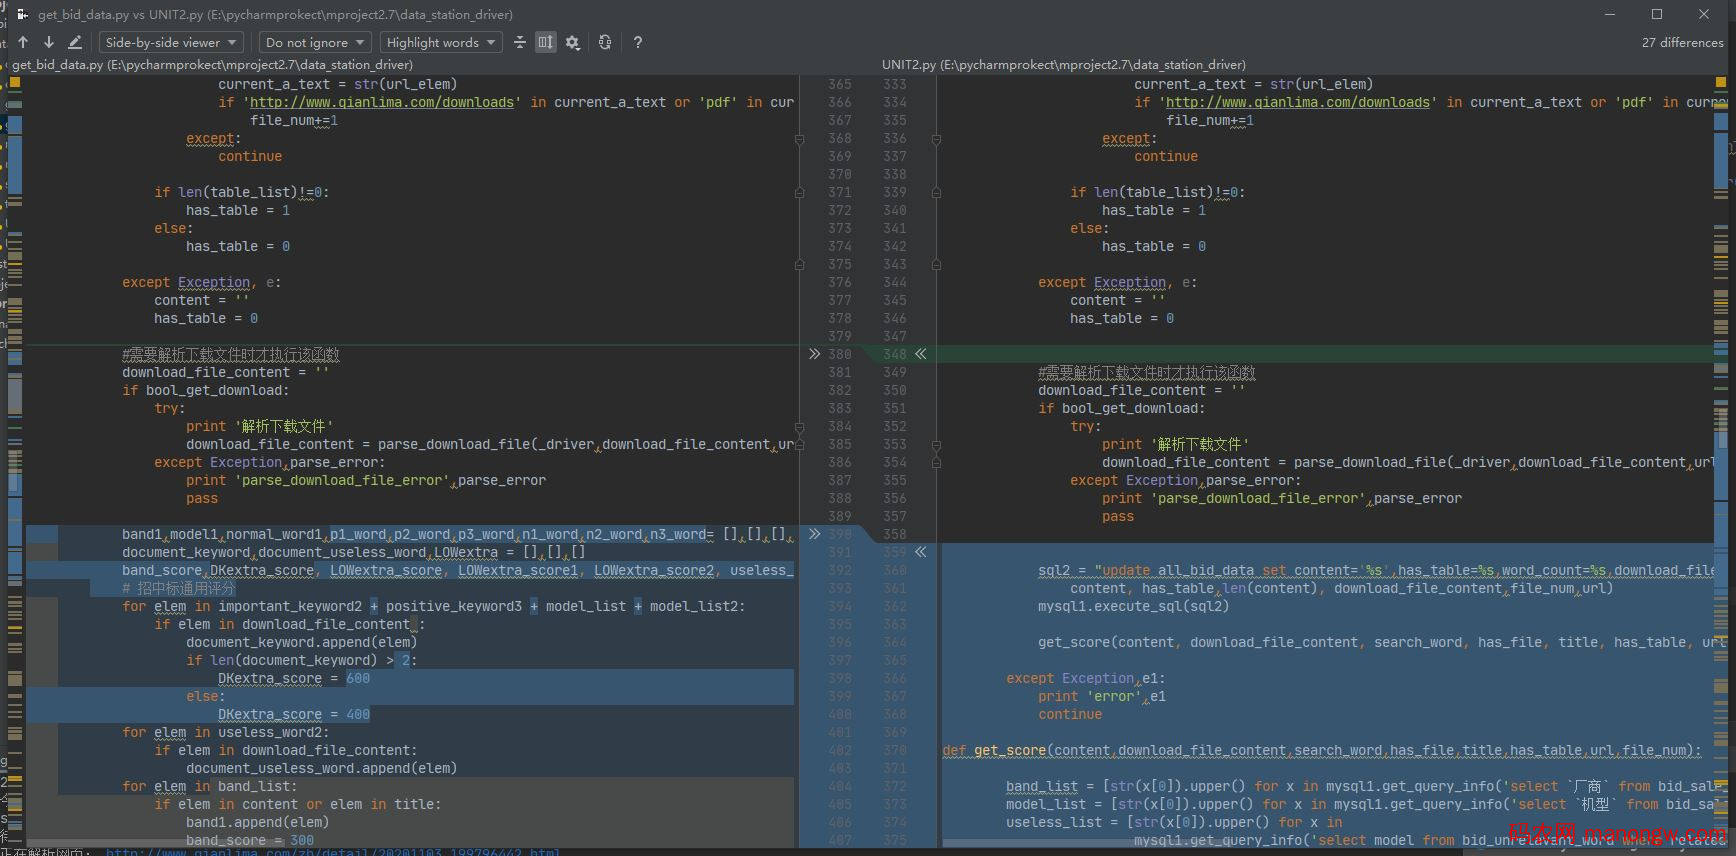Go to previous difference with up arrow
The width and height of the screenshot is (1736, 856).
tap(23, 42)
